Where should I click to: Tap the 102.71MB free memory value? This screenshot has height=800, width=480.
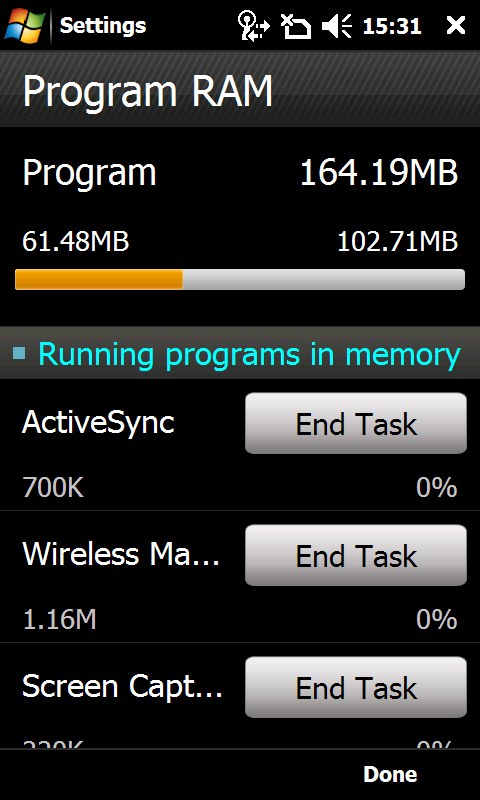click(x=398, y=241)
